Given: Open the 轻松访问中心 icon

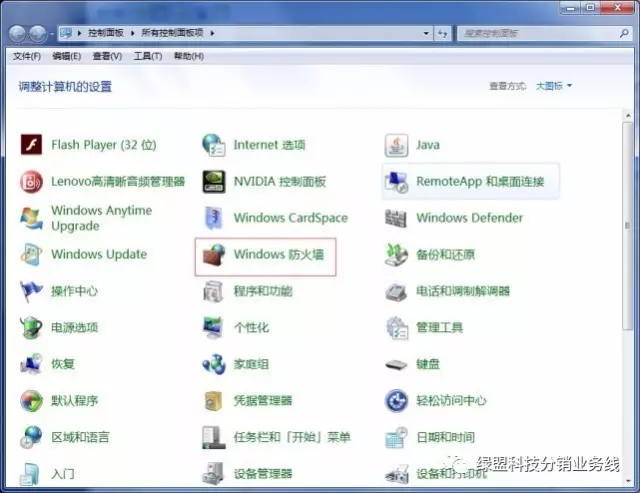Looking at the screenshot, I should click(x=396, y=400).
